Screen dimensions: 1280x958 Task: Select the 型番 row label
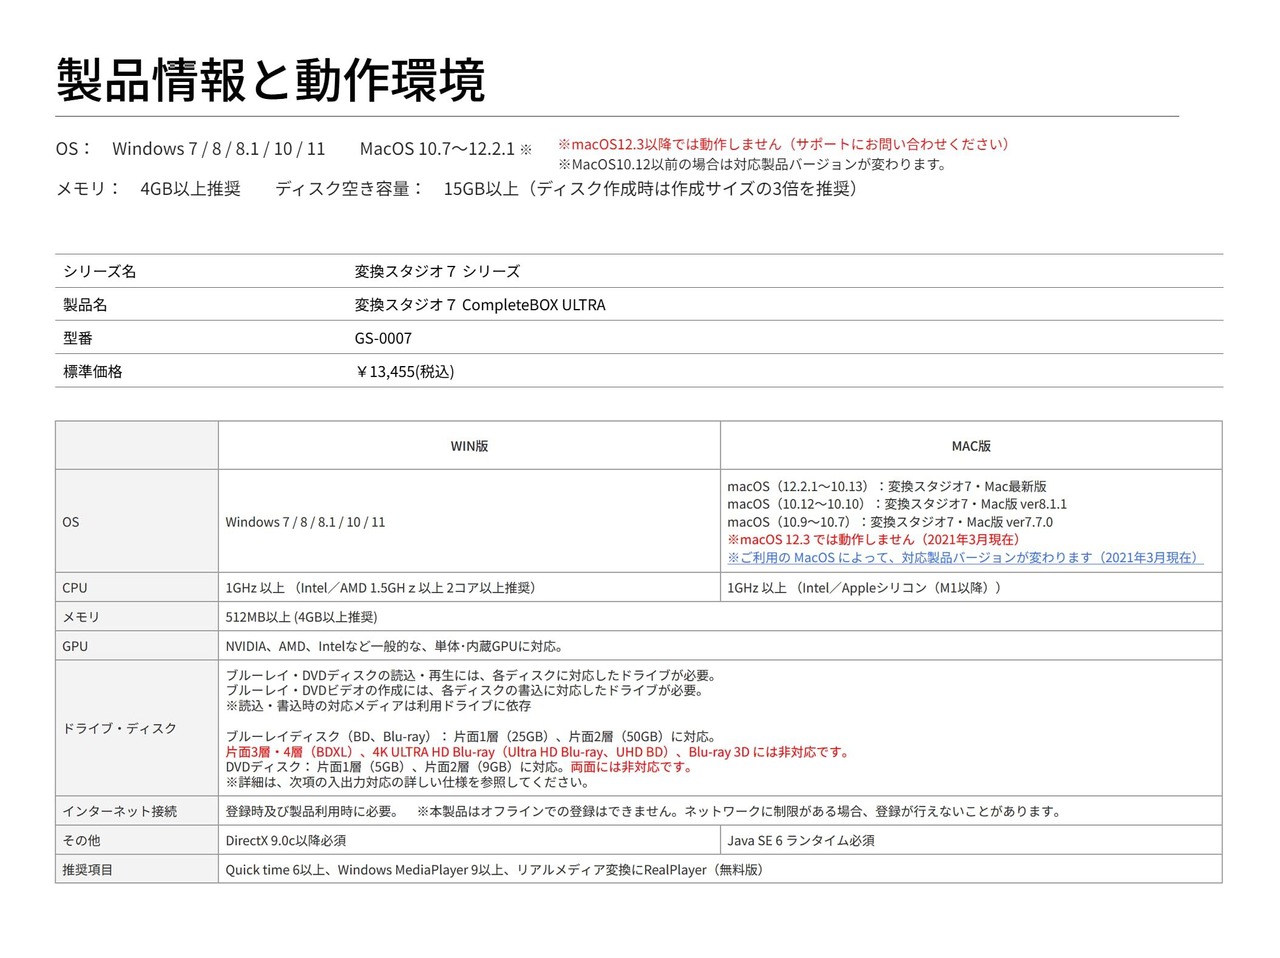click(x=78, y=338)
